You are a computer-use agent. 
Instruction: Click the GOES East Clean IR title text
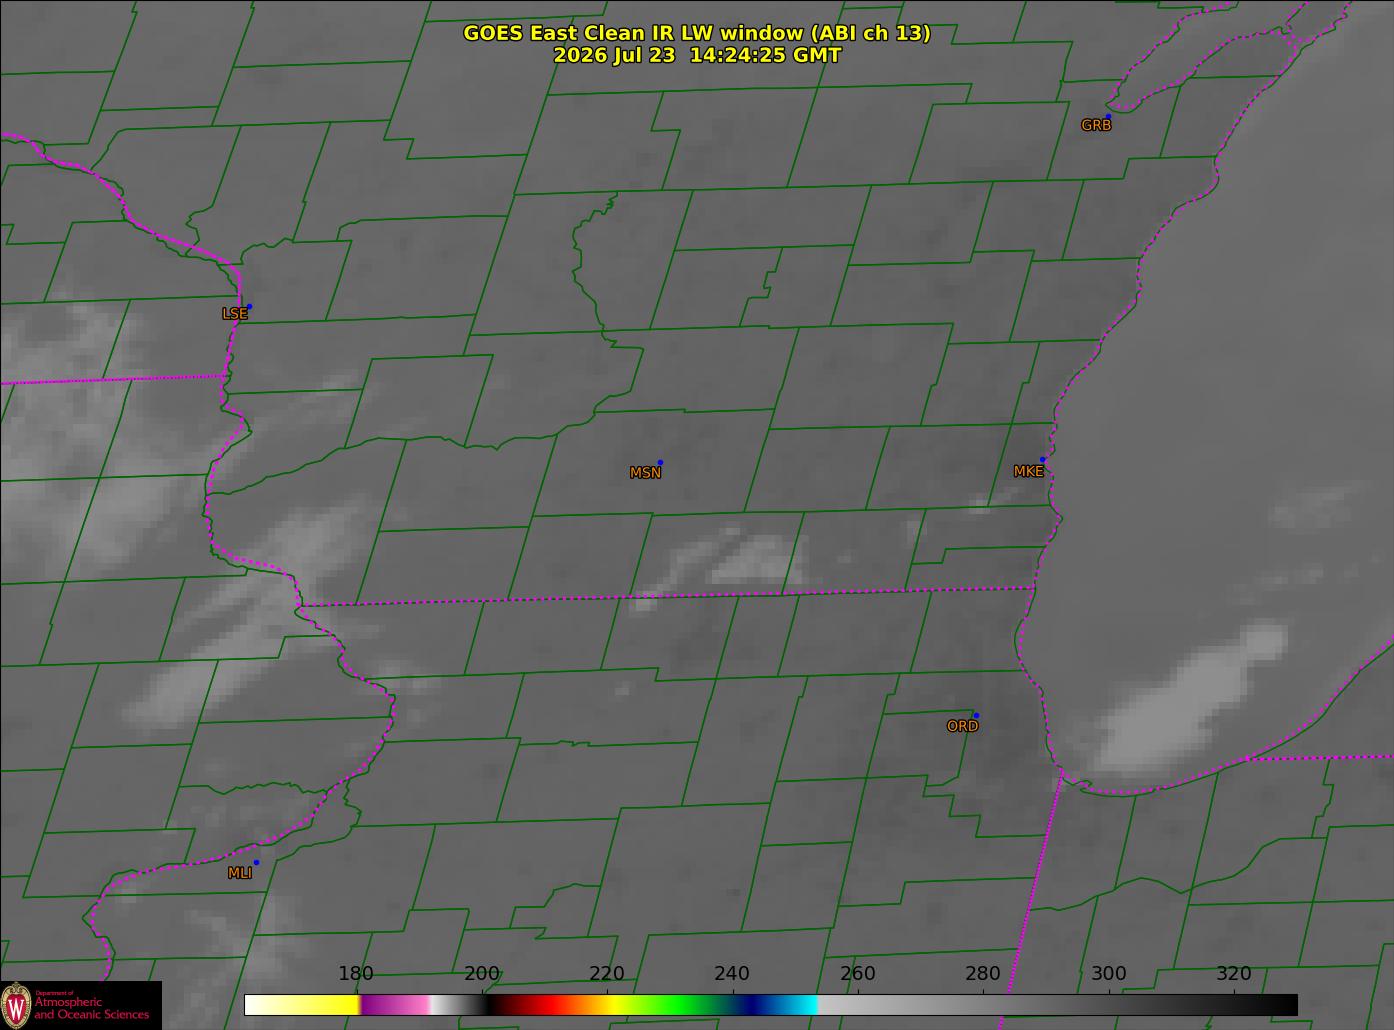click(697, 33)
